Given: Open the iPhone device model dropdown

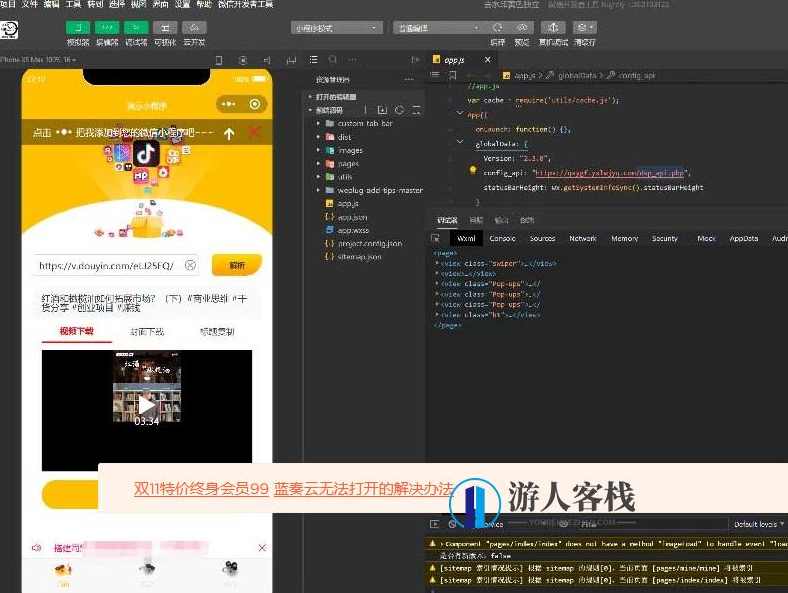Looking at the screenshot, I should (38, 60).
